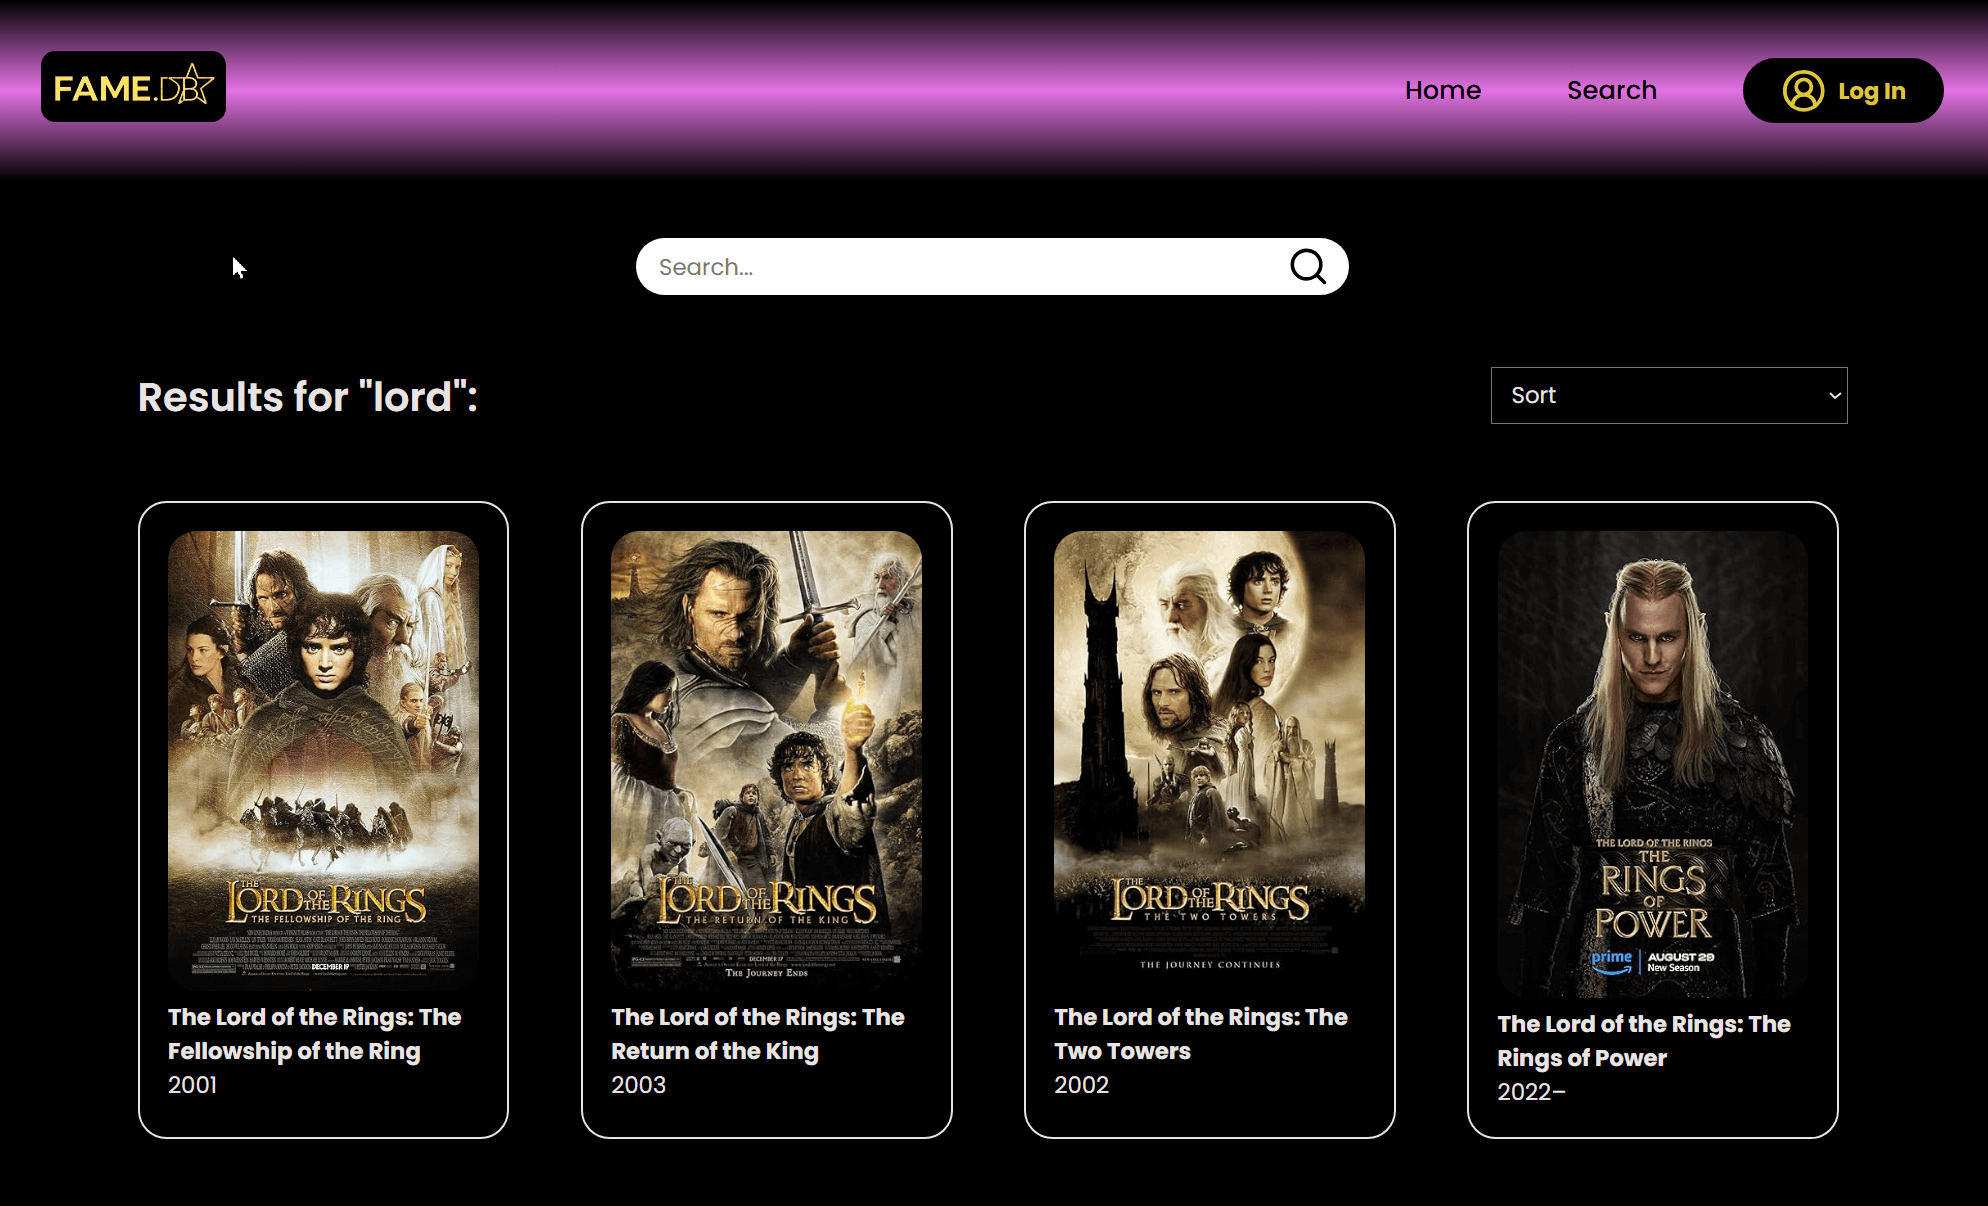The width and height of the screenshot is (1988, 1206).
Task: Select the card showing year 2002
Action: click(x=1209, y=820)
